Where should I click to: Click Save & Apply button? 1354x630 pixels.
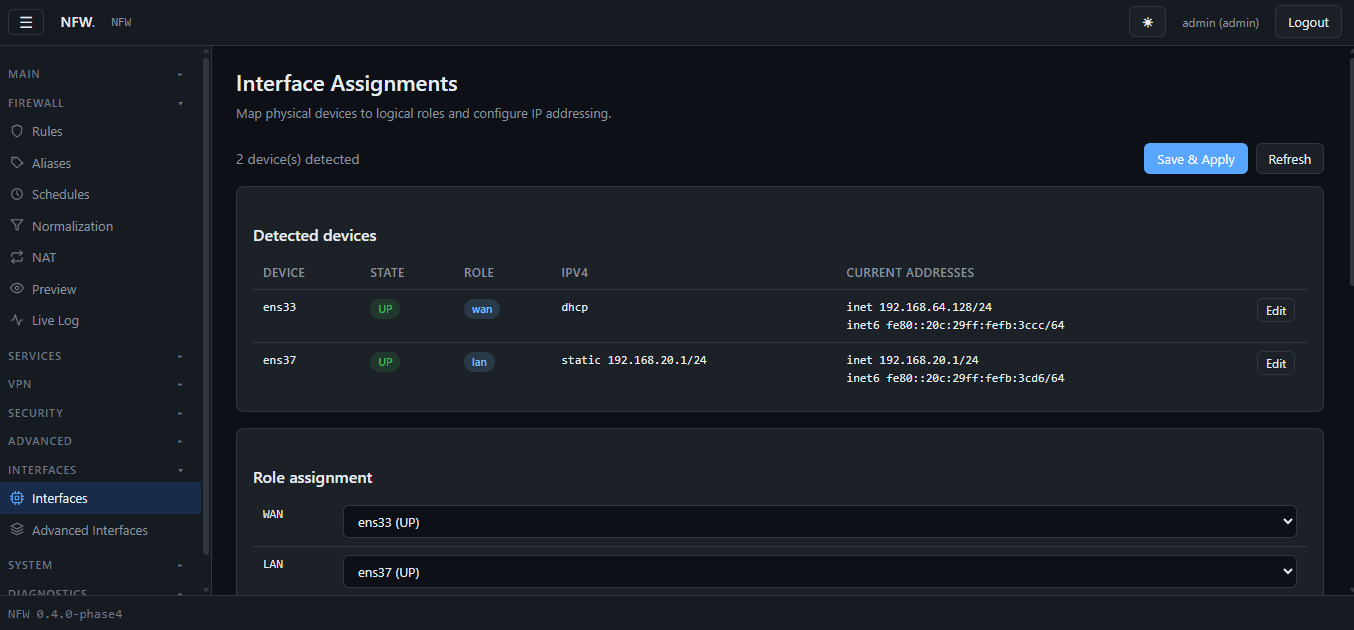coord(1195,159)
